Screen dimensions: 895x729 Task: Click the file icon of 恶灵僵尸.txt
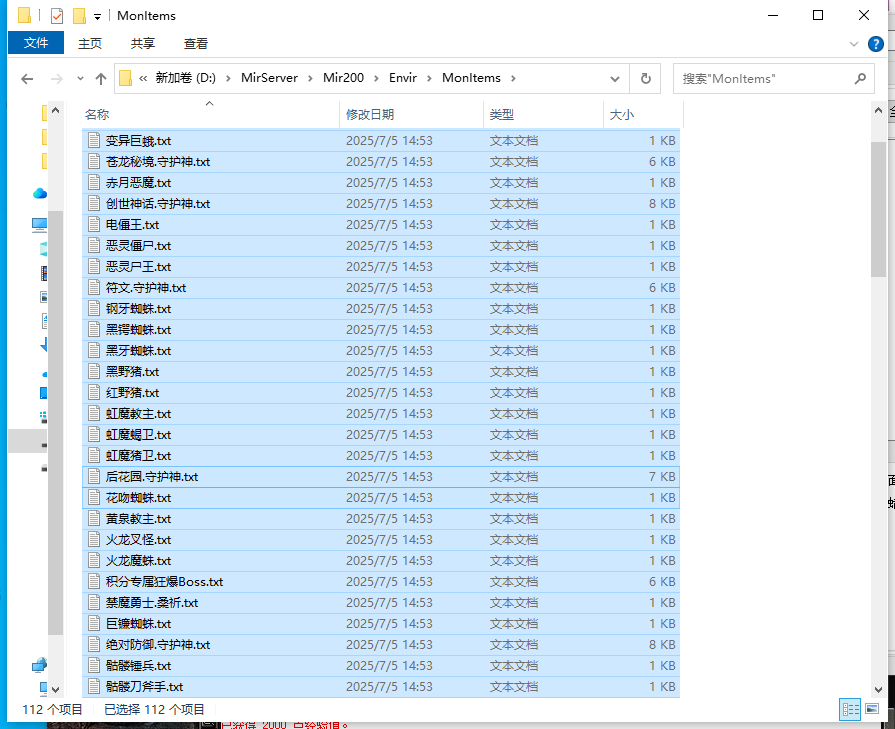coord(94,245)
